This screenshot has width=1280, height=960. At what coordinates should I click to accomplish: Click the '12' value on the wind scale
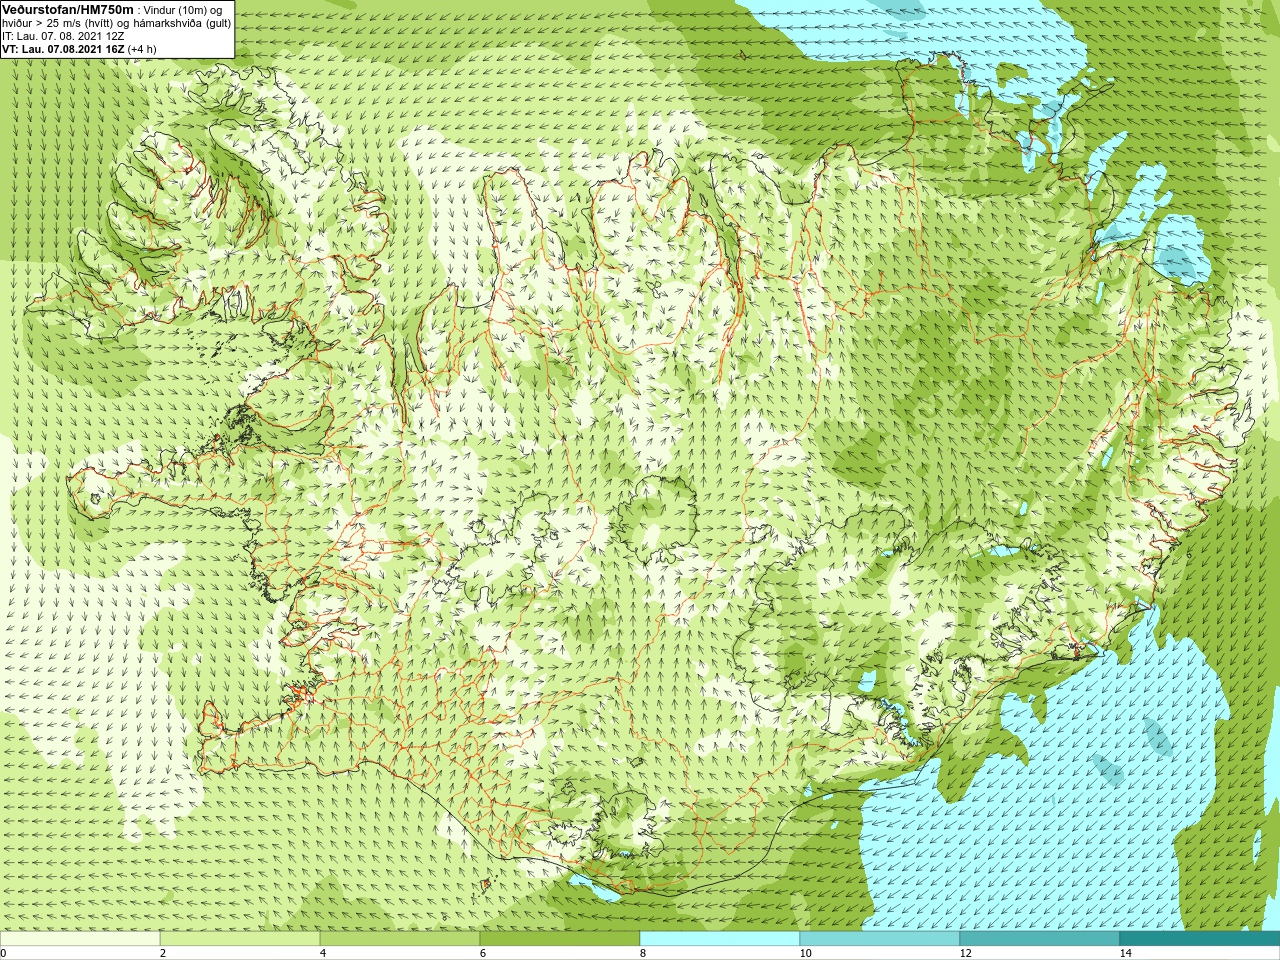pyautogui.click(x=965, y=953)
